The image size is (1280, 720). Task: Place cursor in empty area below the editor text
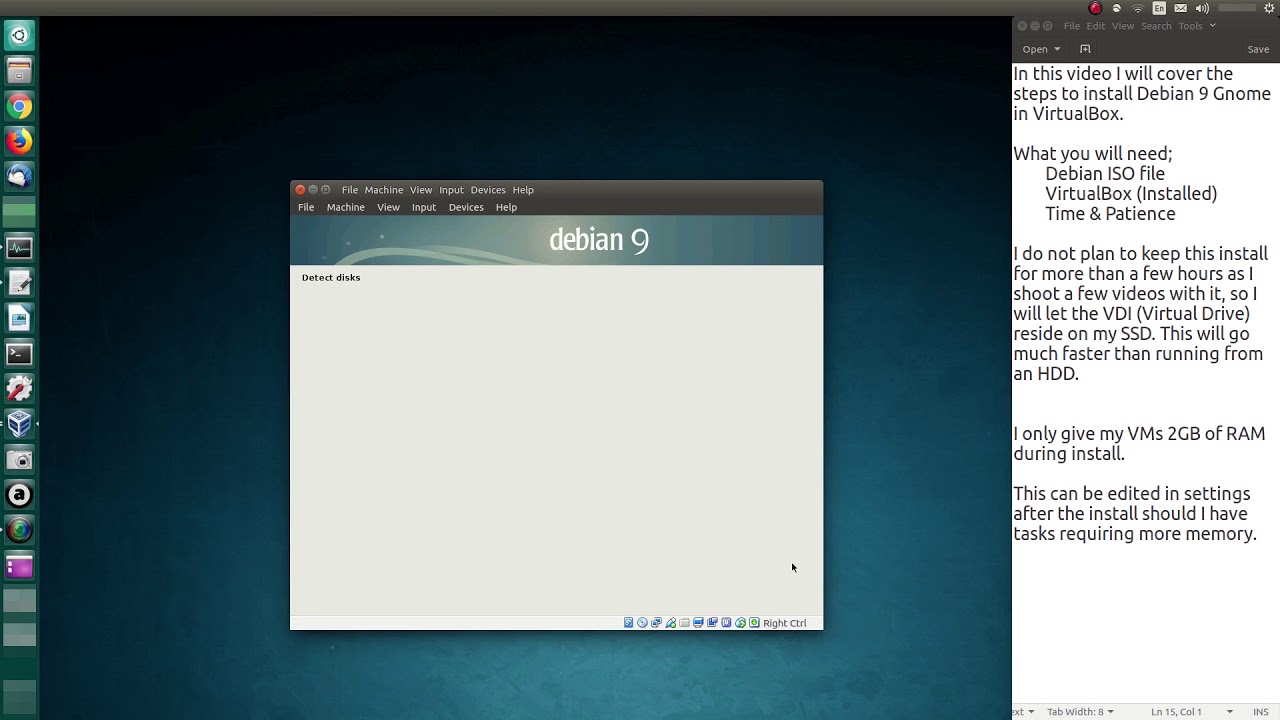1145,625
